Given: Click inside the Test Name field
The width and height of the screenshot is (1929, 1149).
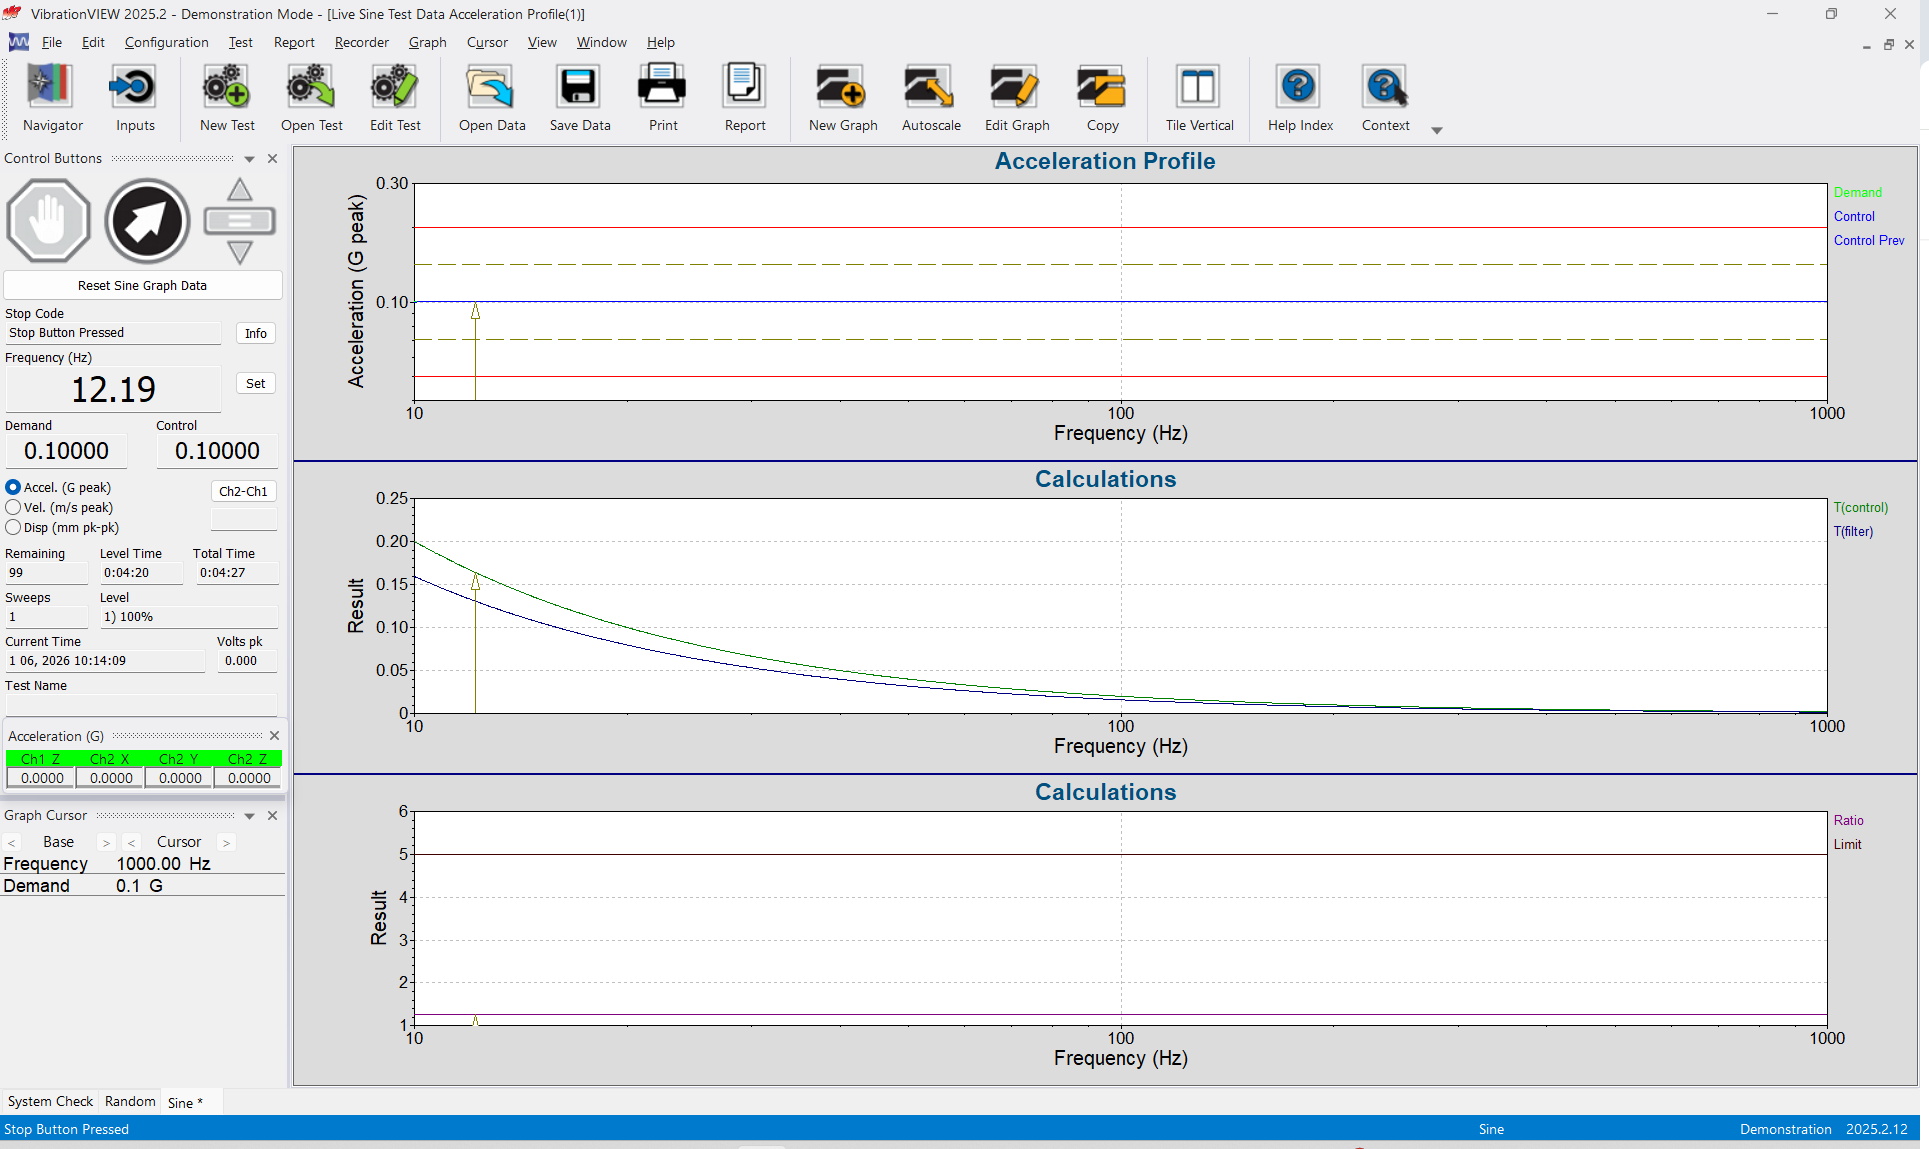Looking at the screenshot, I should (140, 704).
